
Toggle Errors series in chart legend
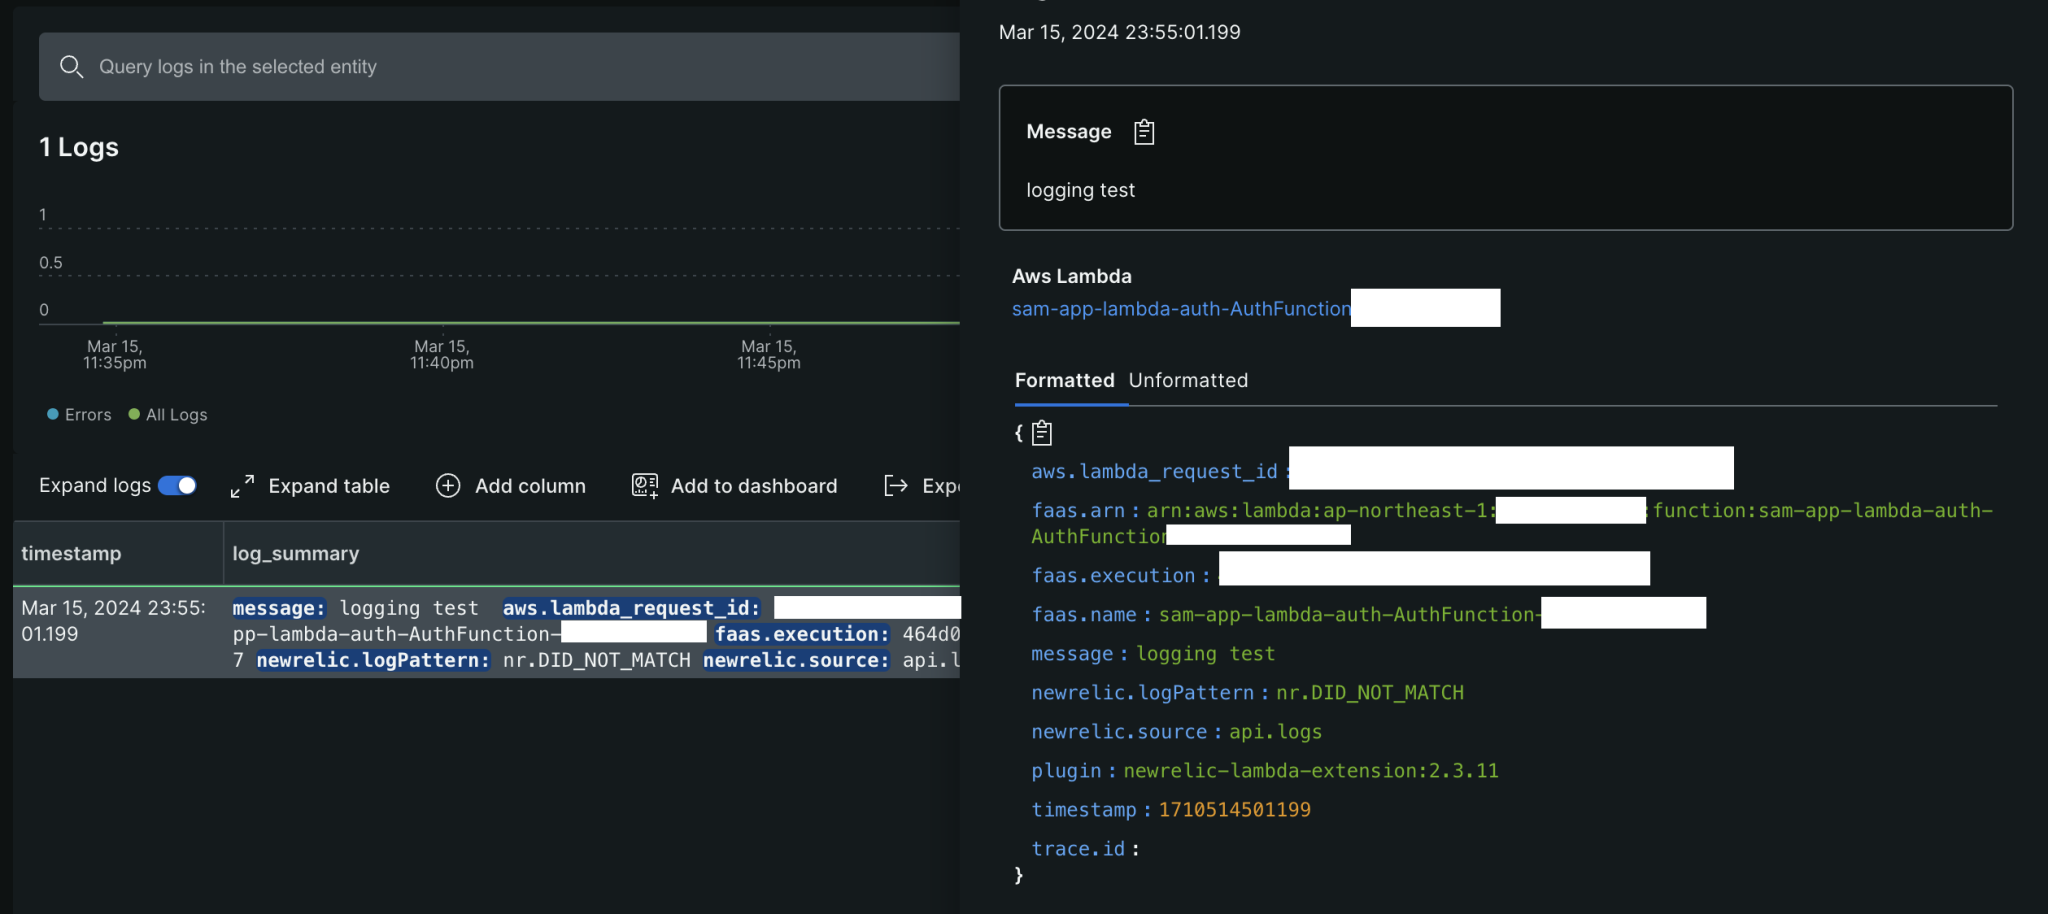pyautogui.click(x=79, y=415)
